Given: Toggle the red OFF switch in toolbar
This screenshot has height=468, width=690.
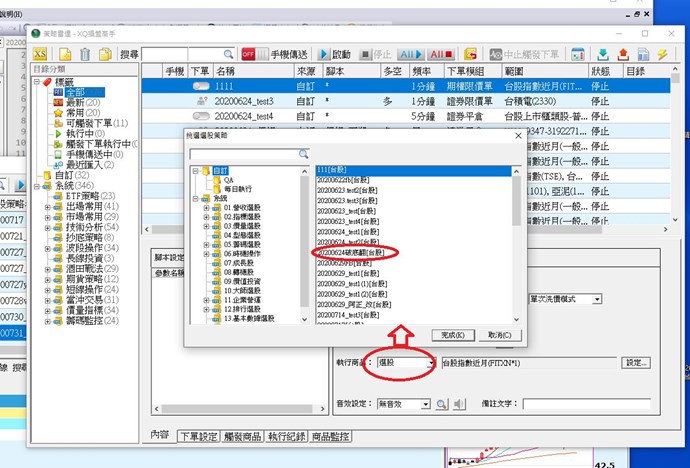Looking at the screenshot, I should click(x=248, y=54).
